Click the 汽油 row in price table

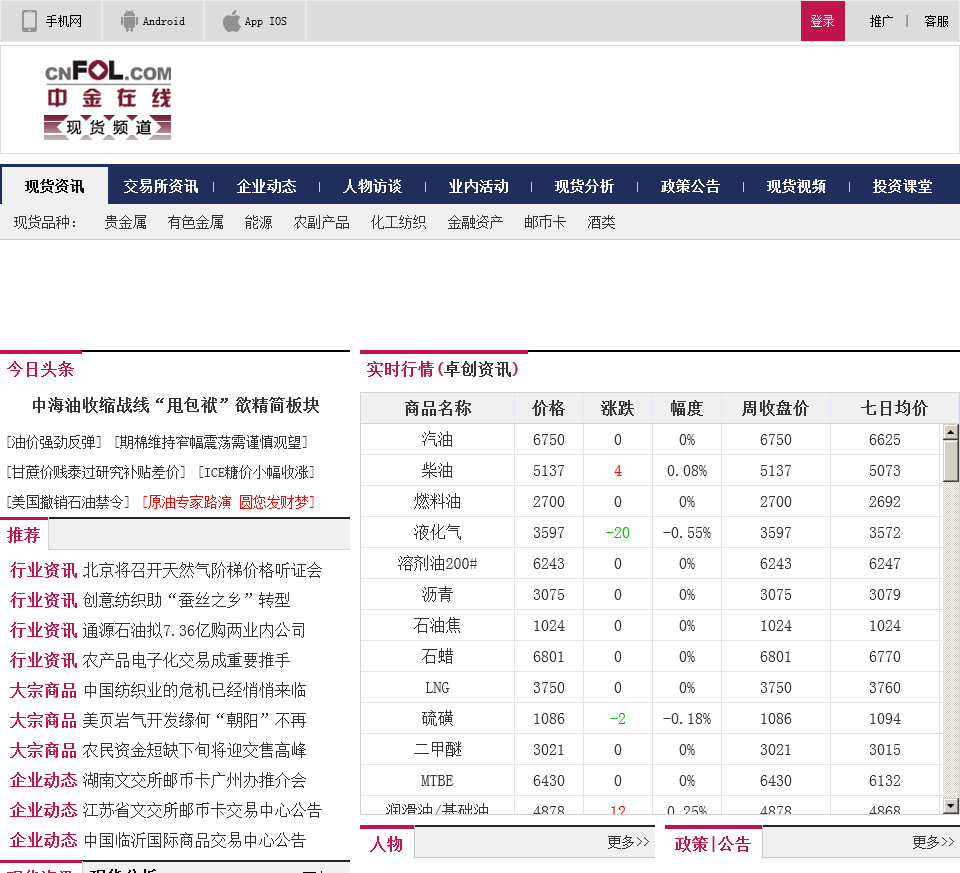click(437, 440)
